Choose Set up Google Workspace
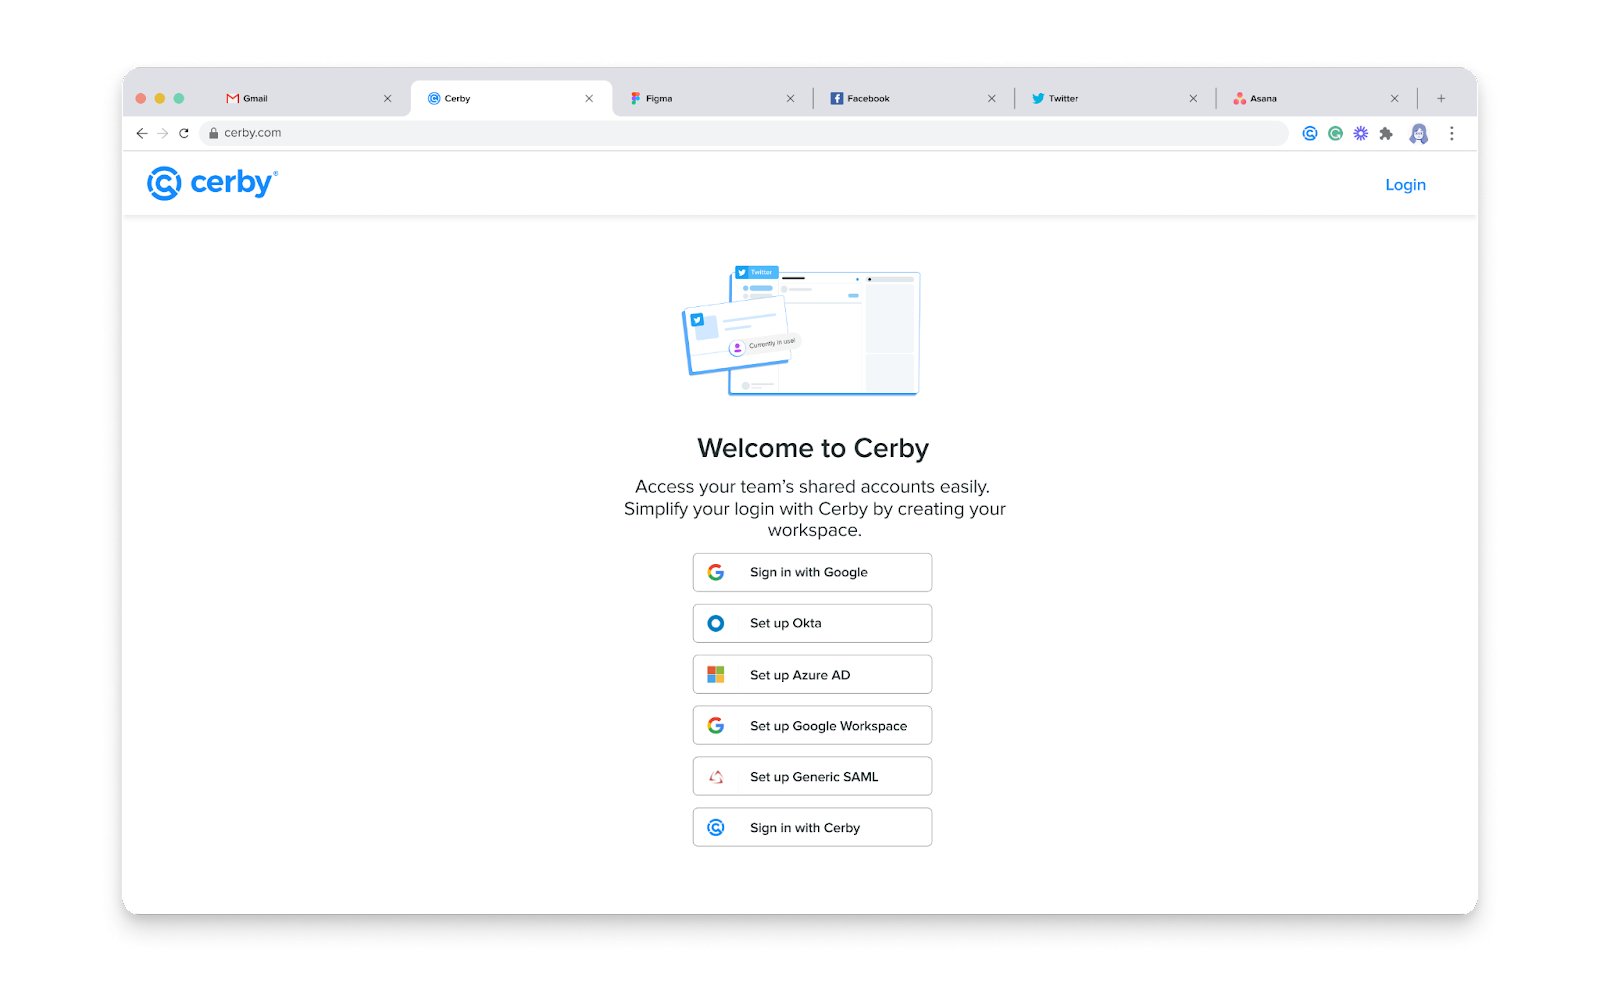 (x=812, y=726)
